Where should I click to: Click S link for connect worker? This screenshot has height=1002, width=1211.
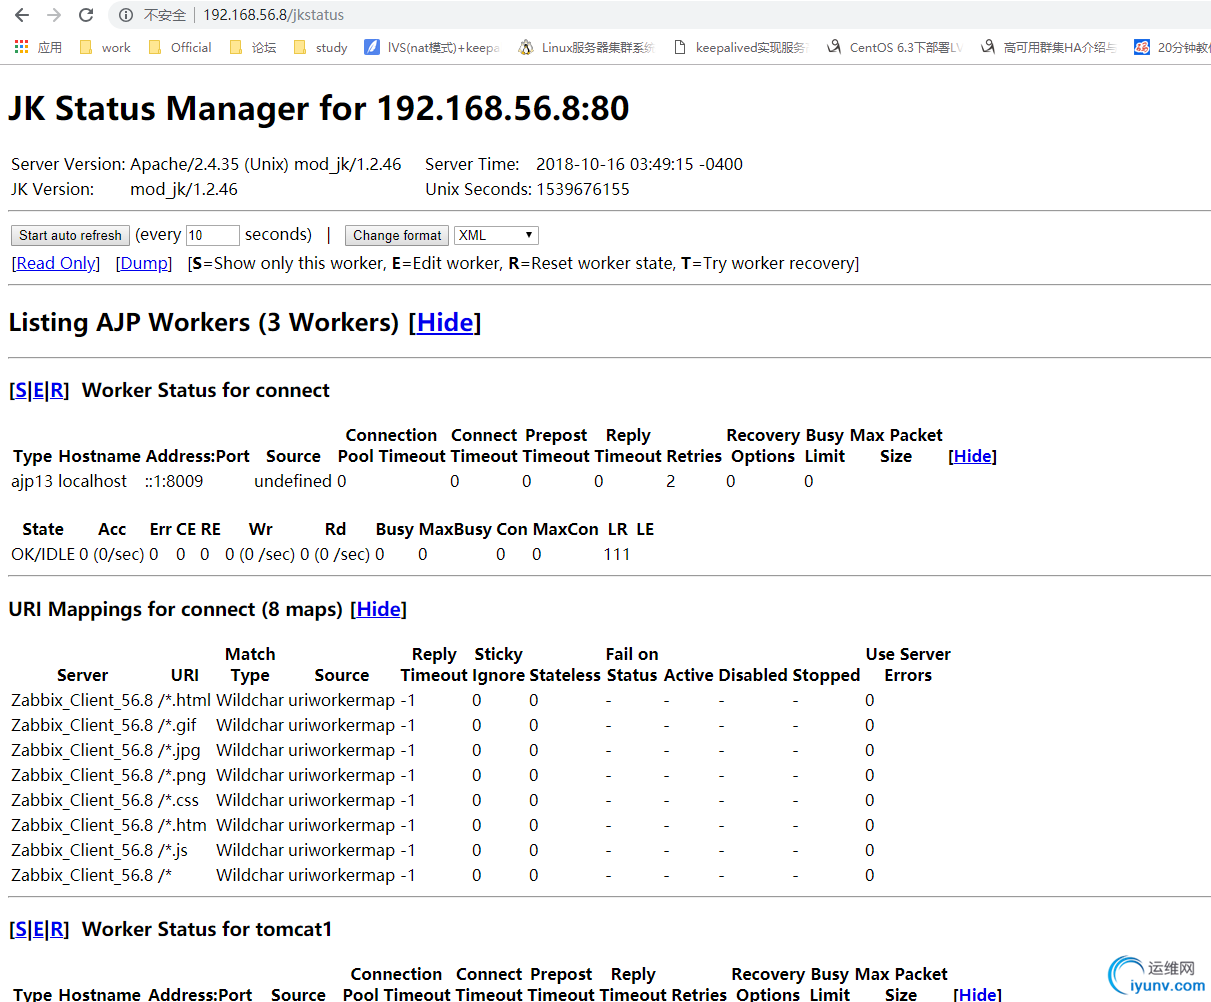[x=21, y=390]
